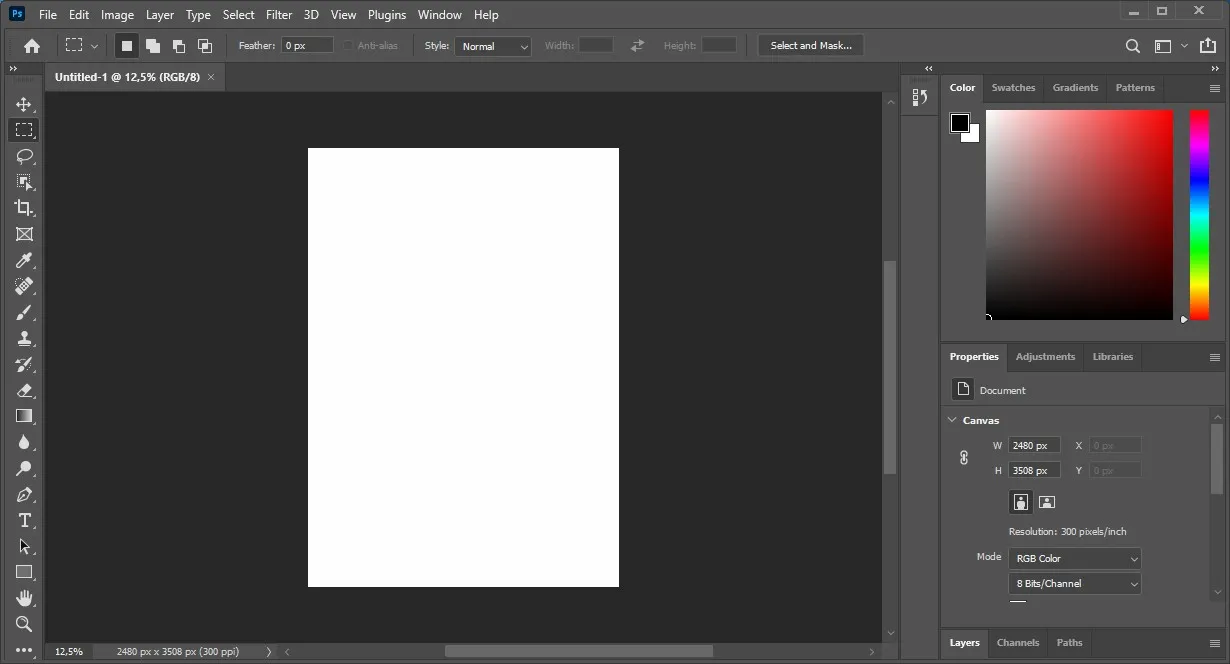Open the Filter menu

[278, 14]
